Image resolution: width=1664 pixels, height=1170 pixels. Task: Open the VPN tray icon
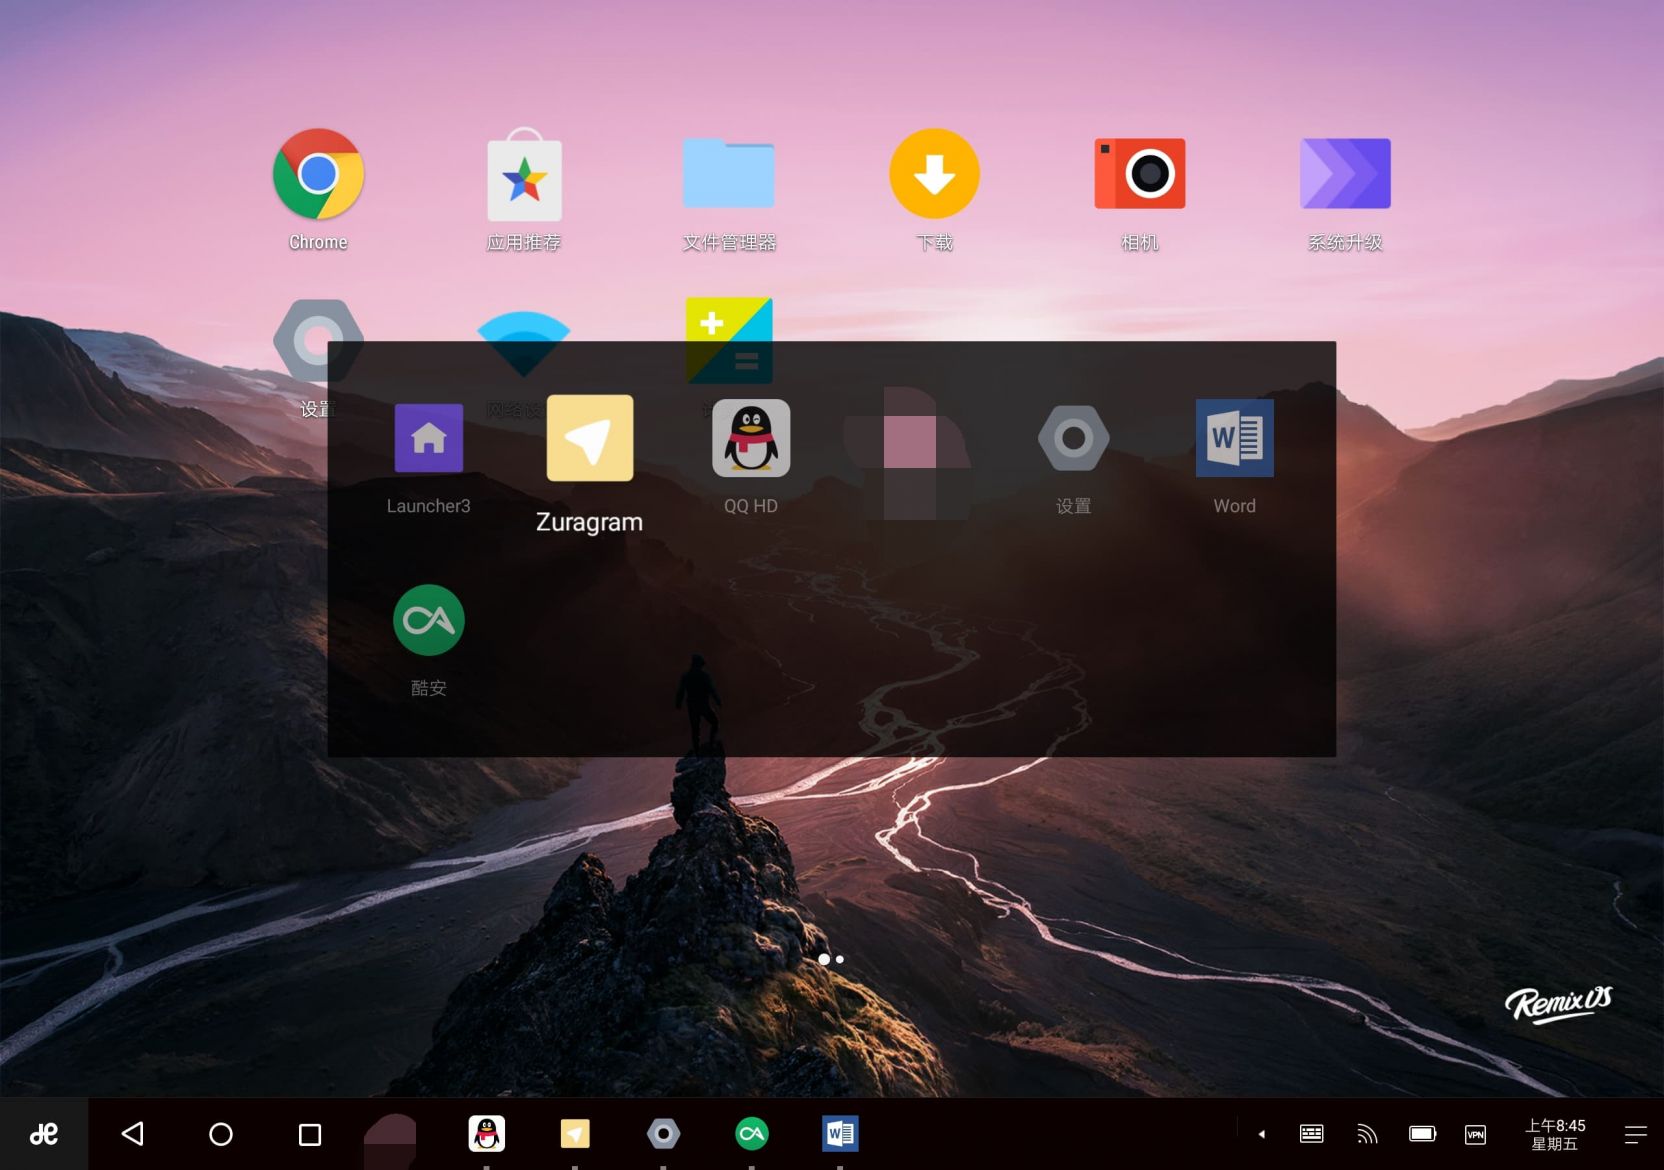1476,1134
